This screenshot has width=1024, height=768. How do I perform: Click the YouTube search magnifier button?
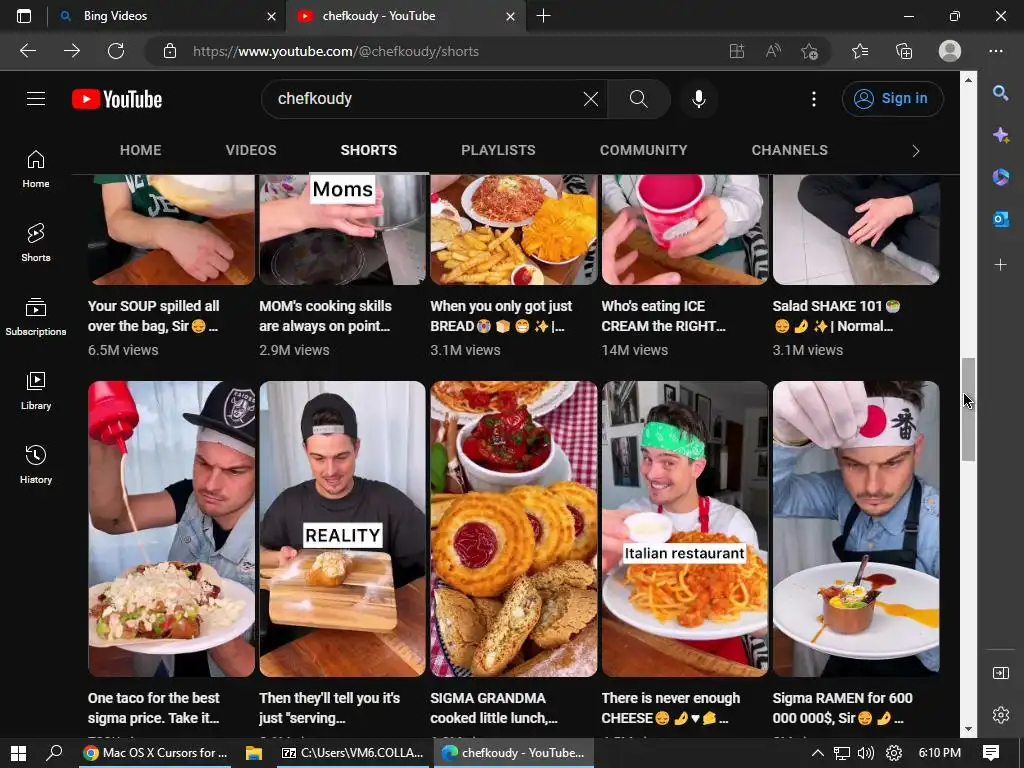point(639,99)
